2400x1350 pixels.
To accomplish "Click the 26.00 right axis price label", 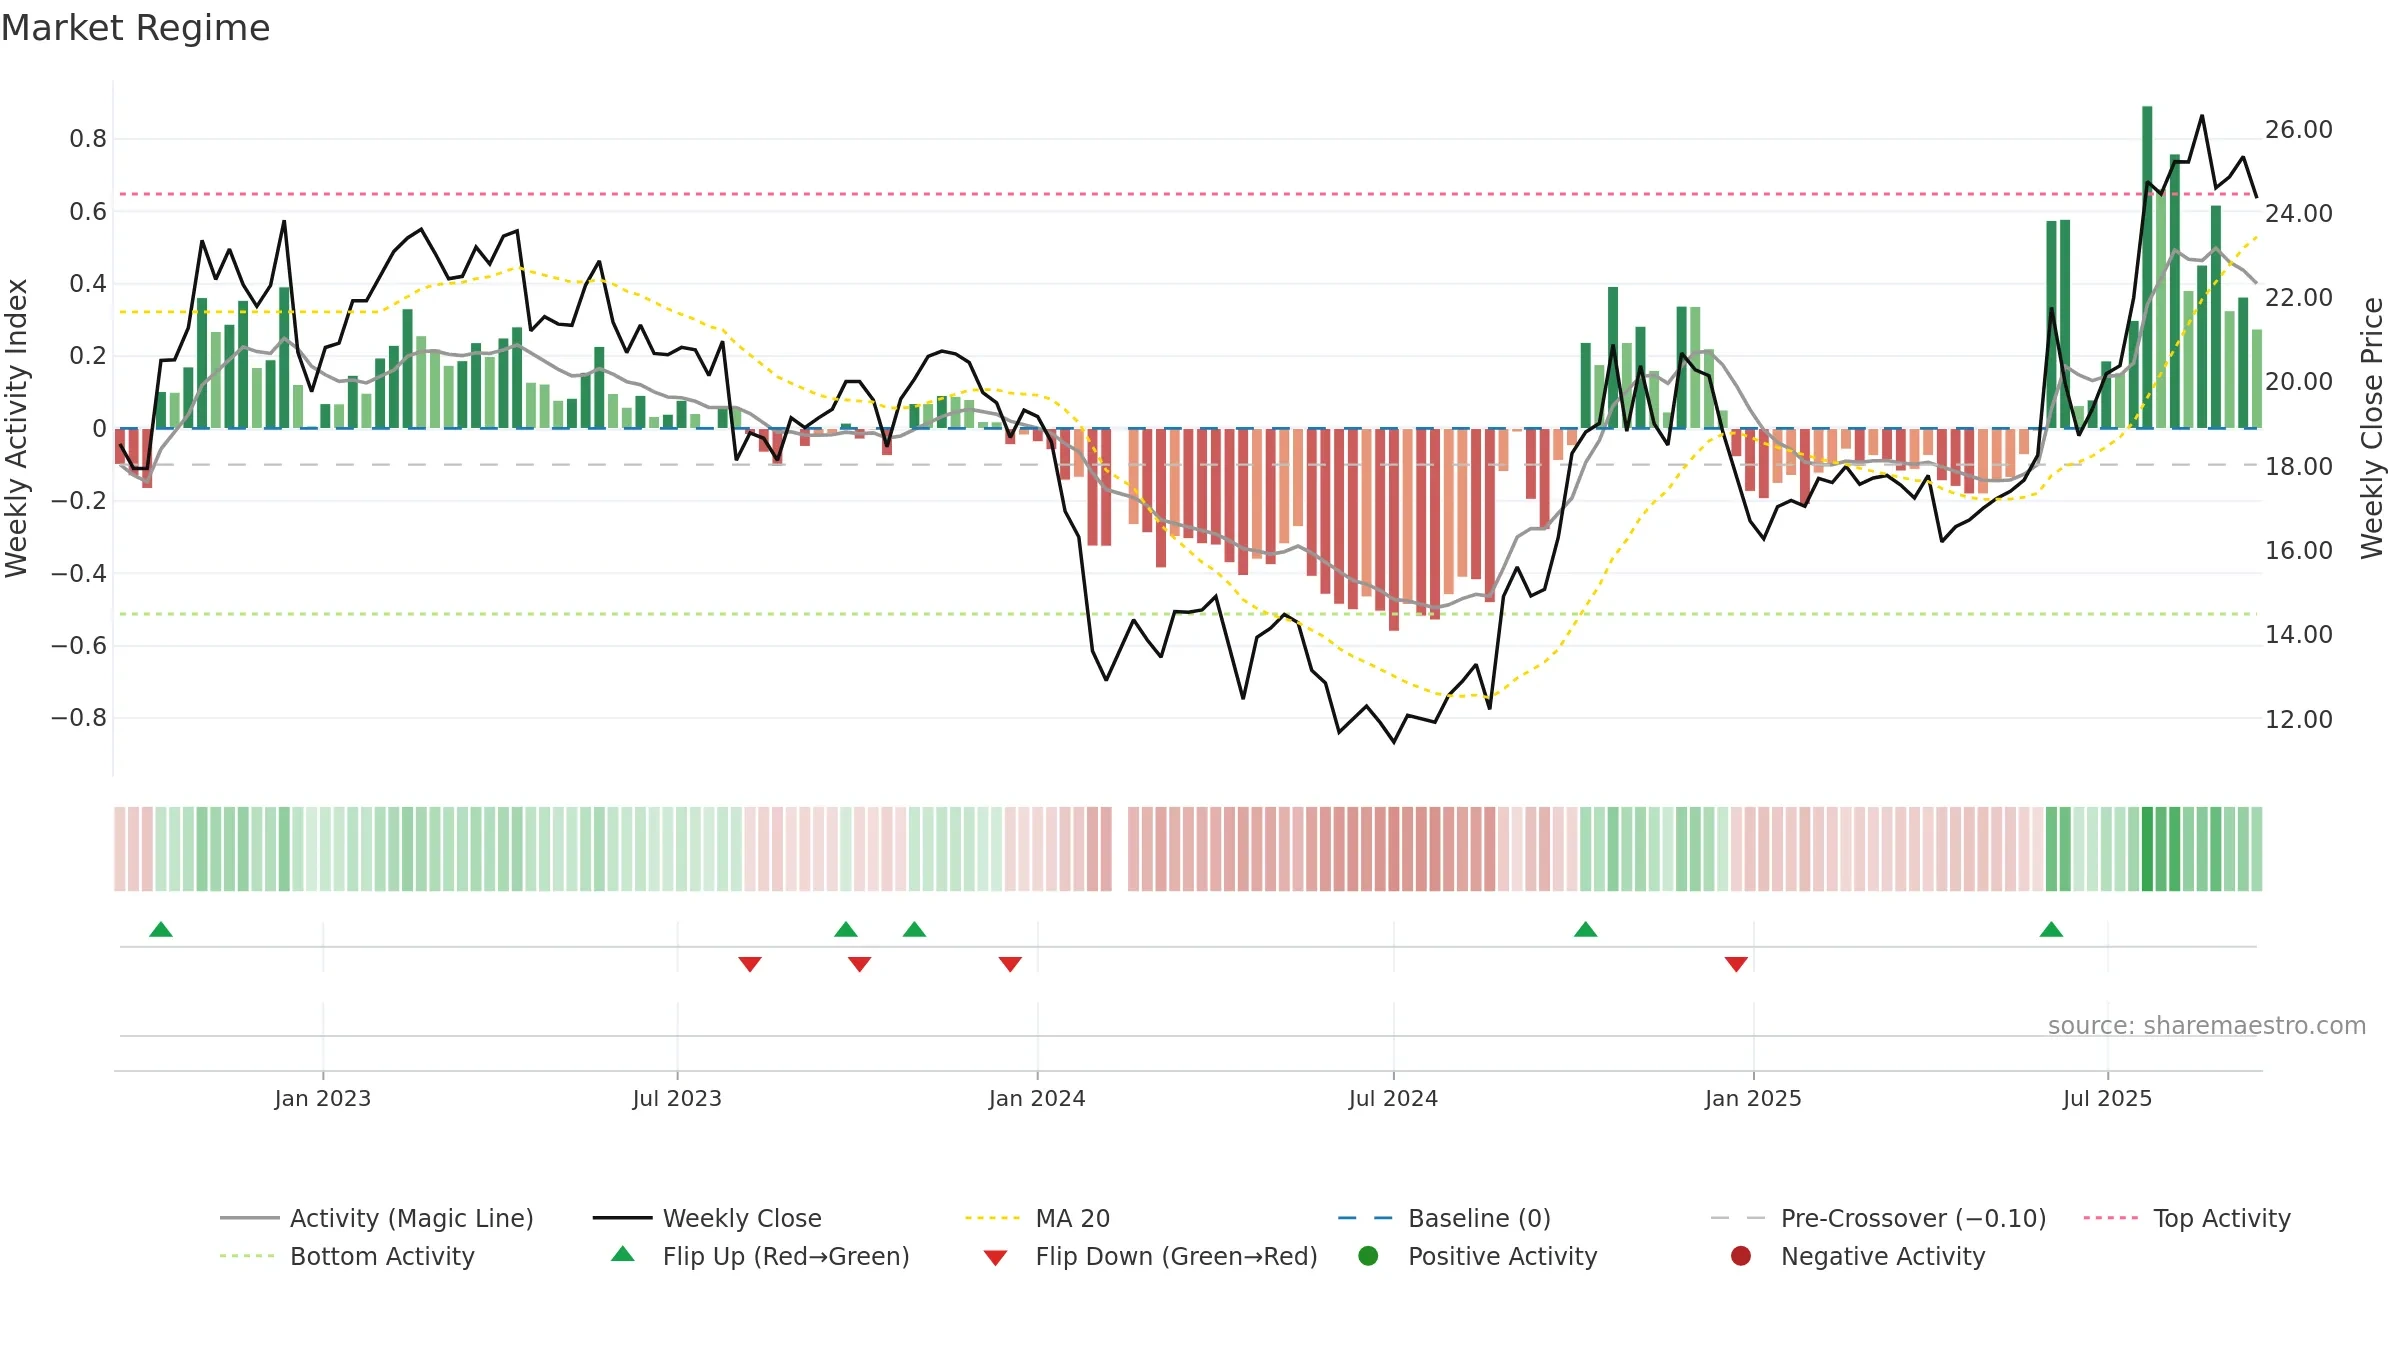I will [x=2299, y=130].
